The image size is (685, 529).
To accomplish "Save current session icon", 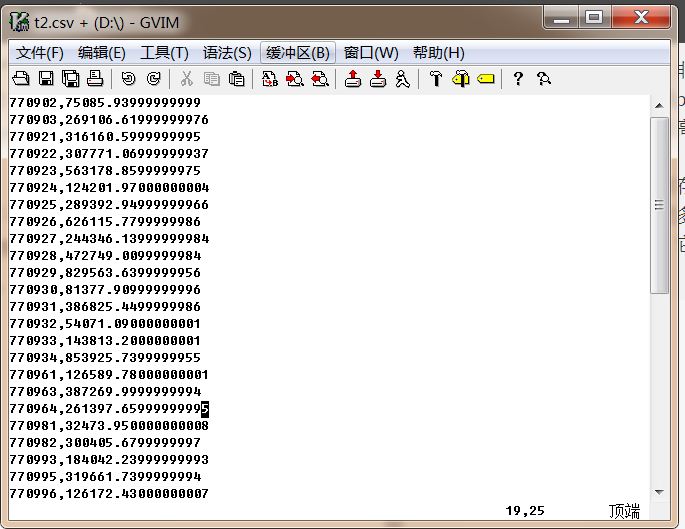I will 378,79.
